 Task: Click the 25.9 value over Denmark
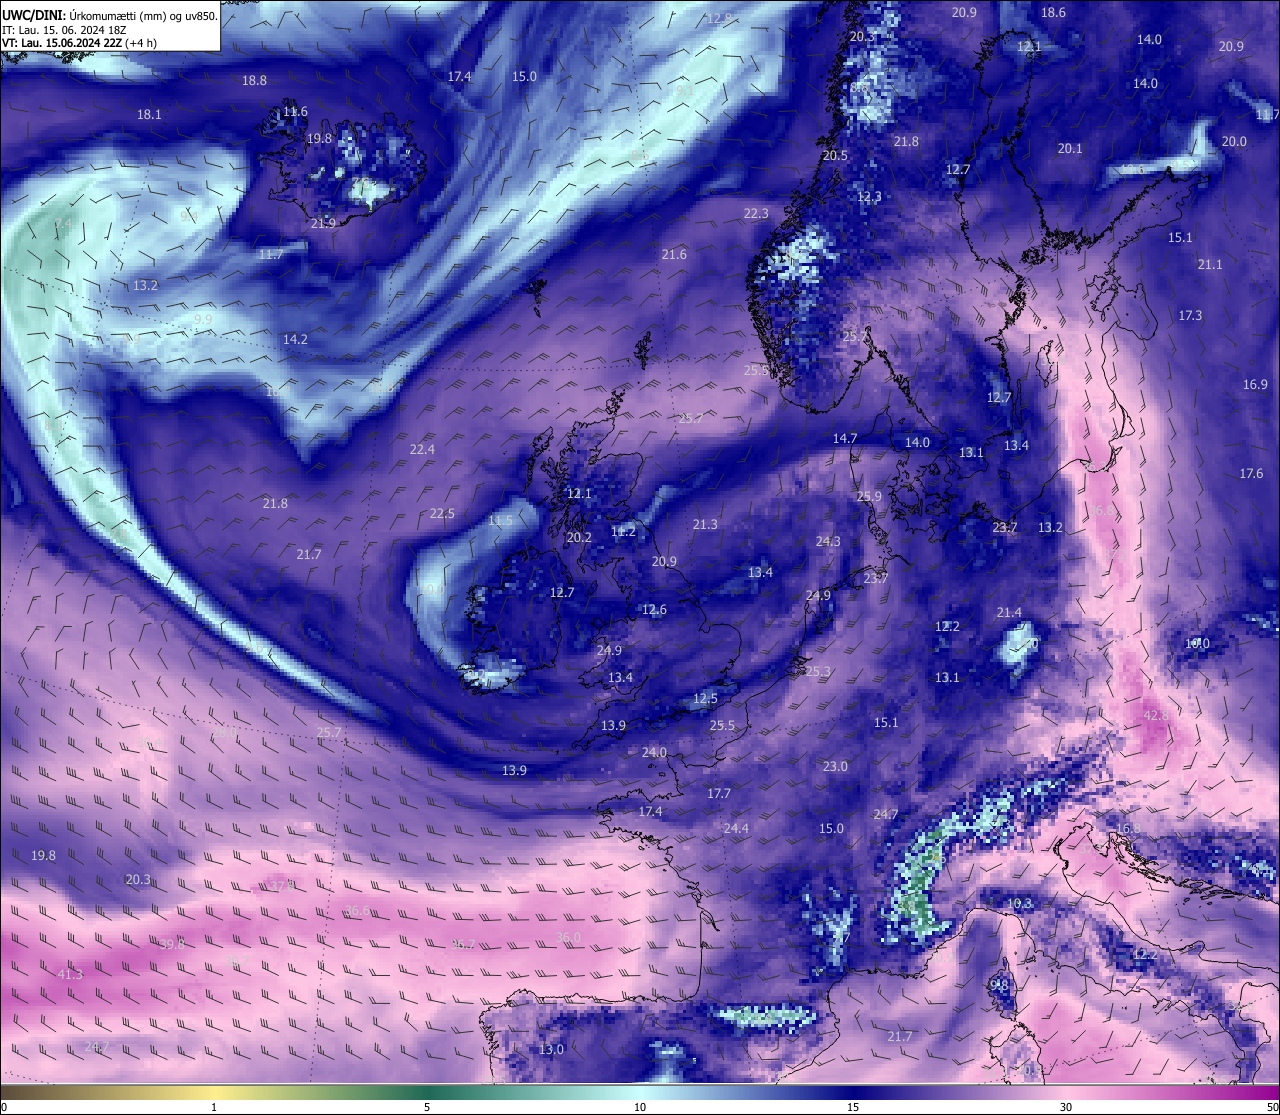click(869, 496)
